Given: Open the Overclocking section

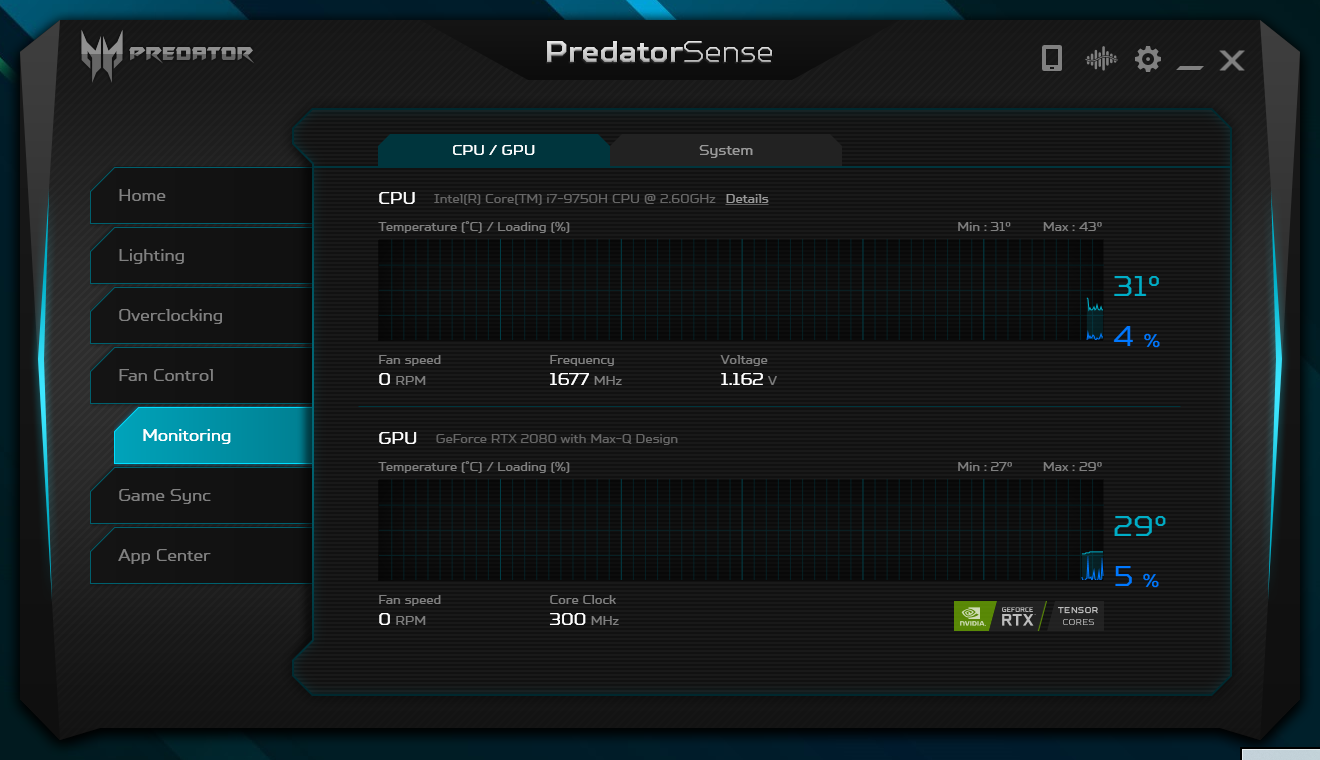Looking at the screenshot, I should [200, 315].
